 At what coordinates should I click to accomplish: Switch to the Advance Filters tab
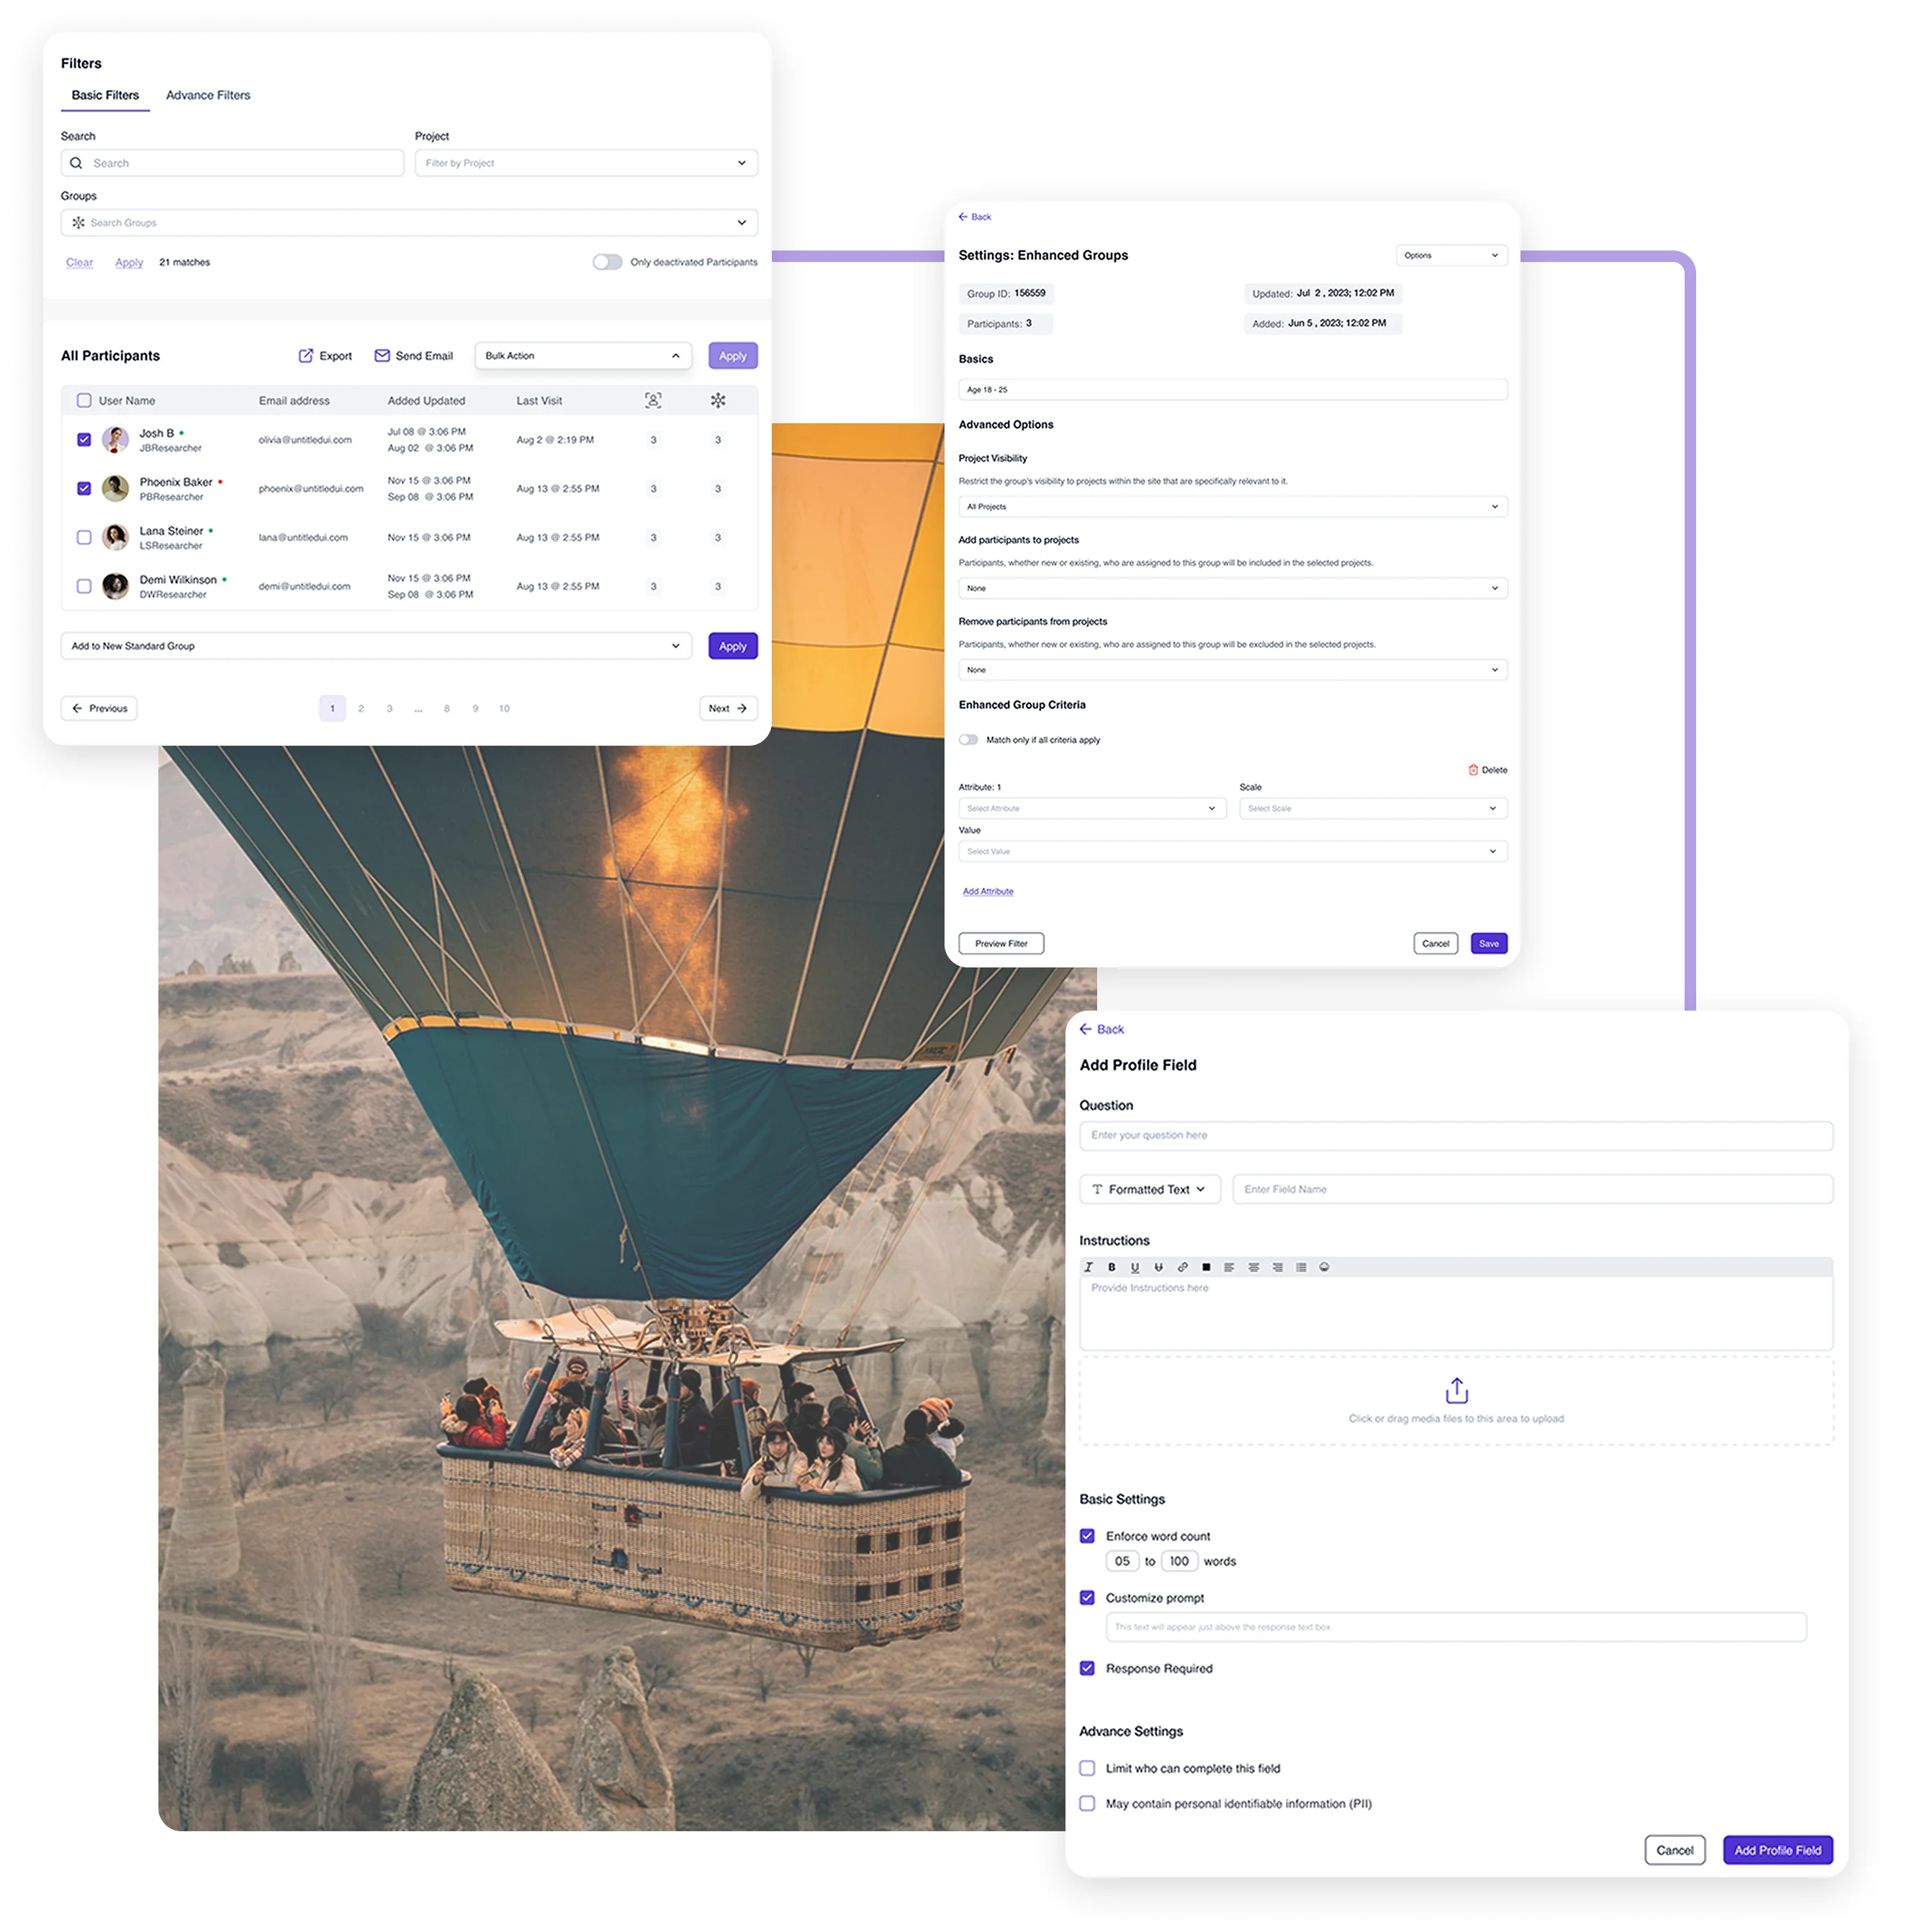coord(207,95)
